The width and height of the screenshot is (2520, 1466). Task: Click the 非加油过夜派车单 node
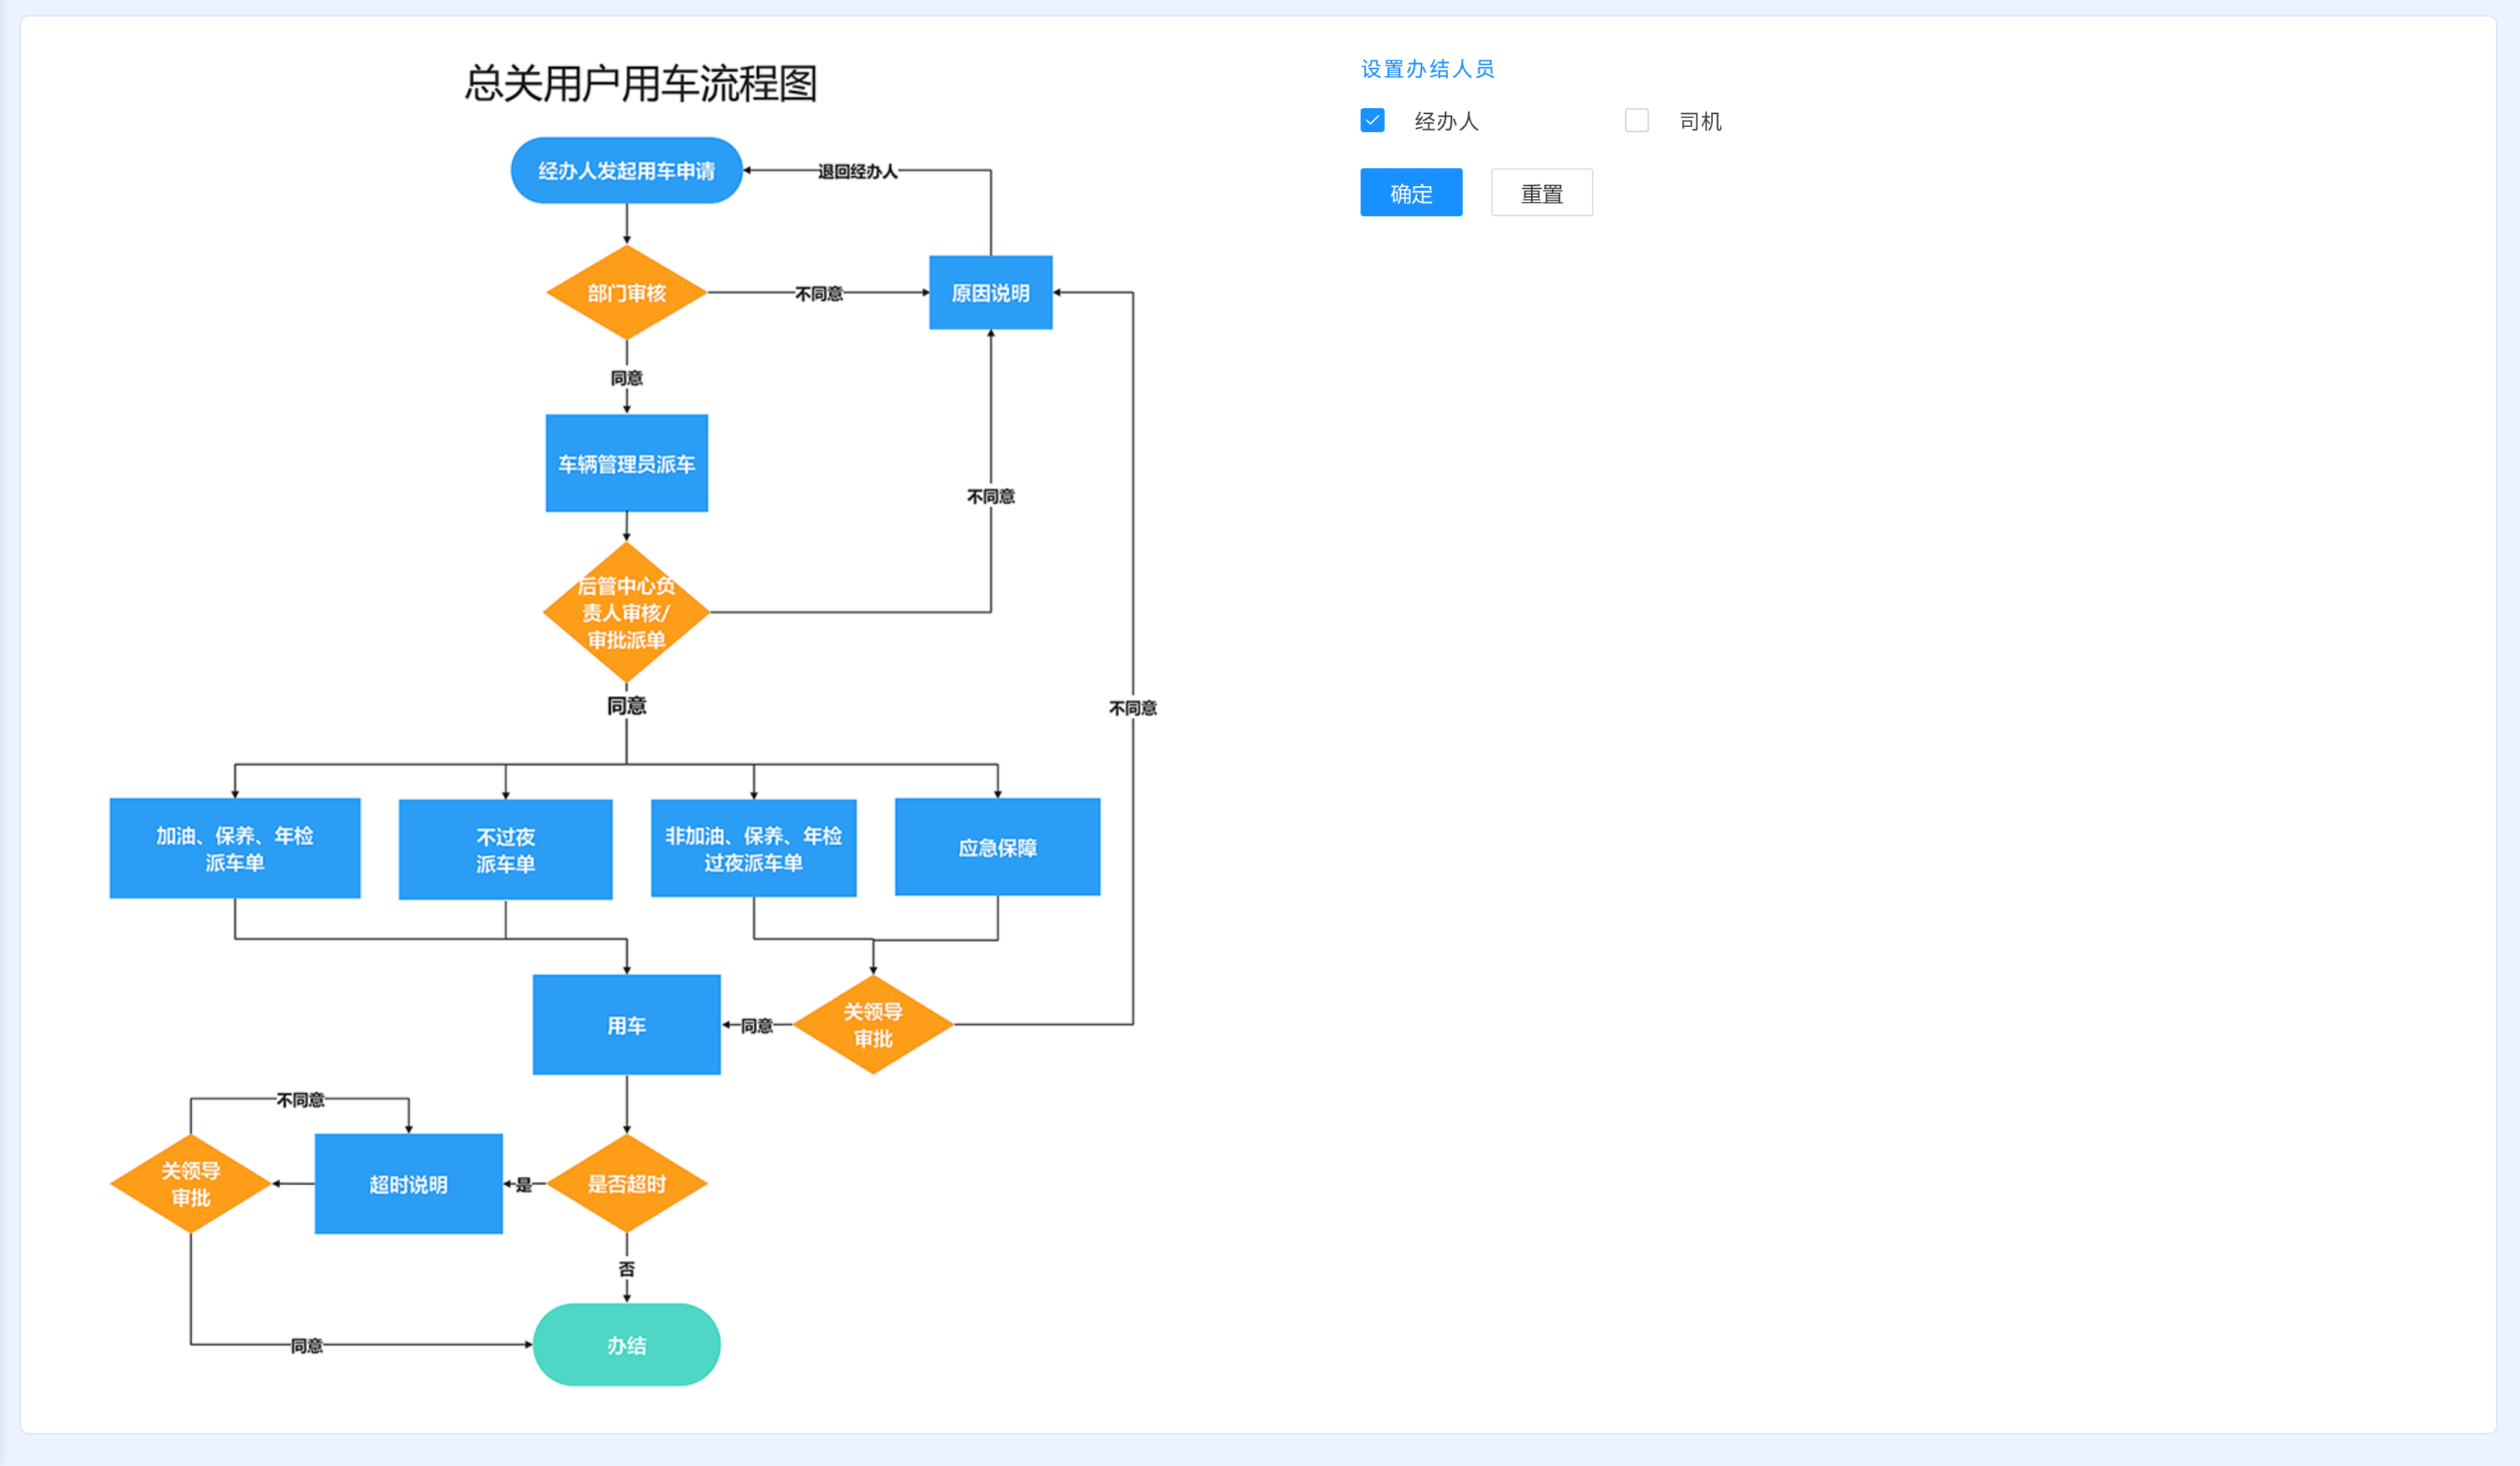[753, 848]
